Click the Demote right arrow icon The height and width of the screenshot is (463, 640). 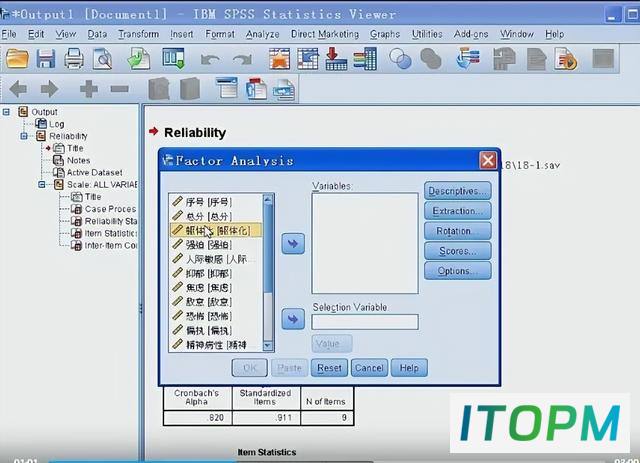click(x=49, y=89)
